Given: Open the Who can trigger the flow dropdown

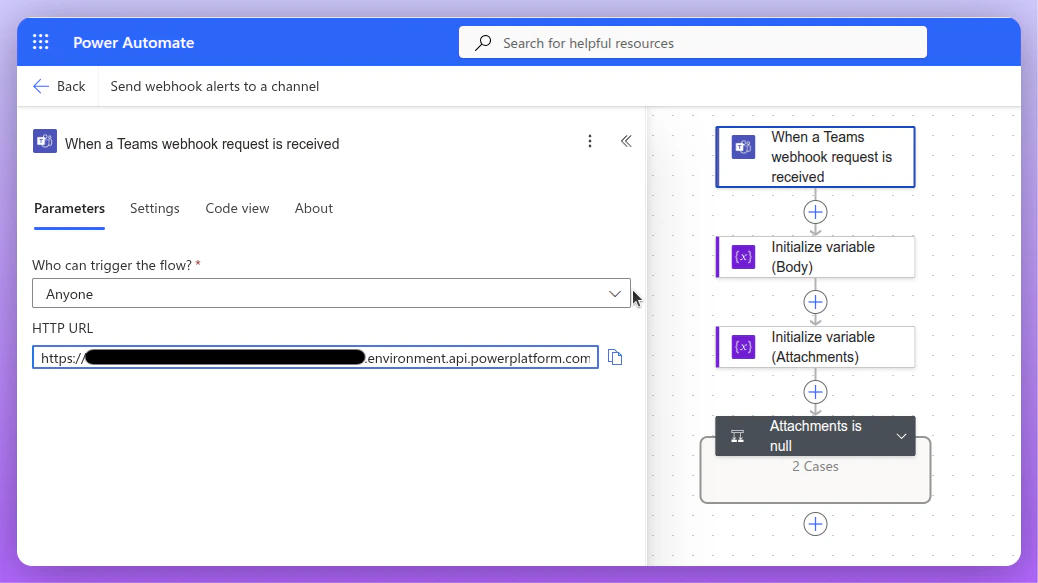Looking at the screenshot, I should [x=331, y=293].
